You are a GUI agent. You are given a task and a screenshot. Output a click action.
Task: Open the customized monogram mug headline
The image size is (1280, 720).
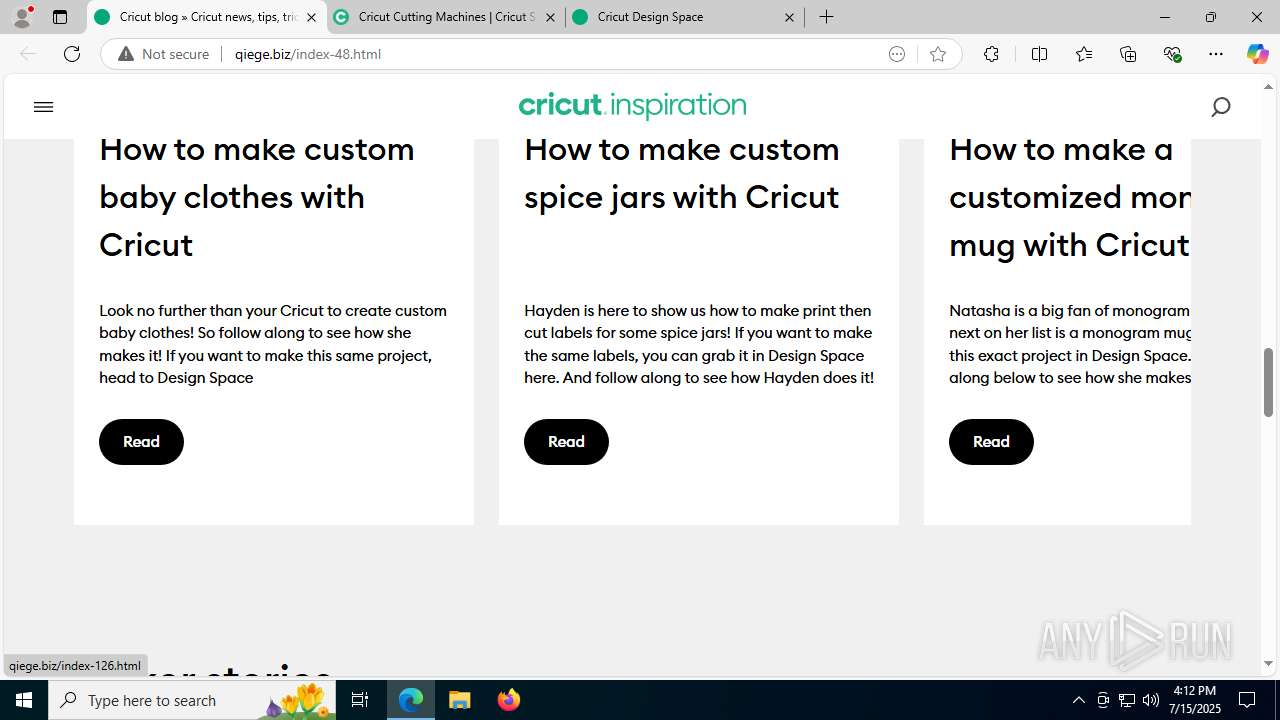1070,197
